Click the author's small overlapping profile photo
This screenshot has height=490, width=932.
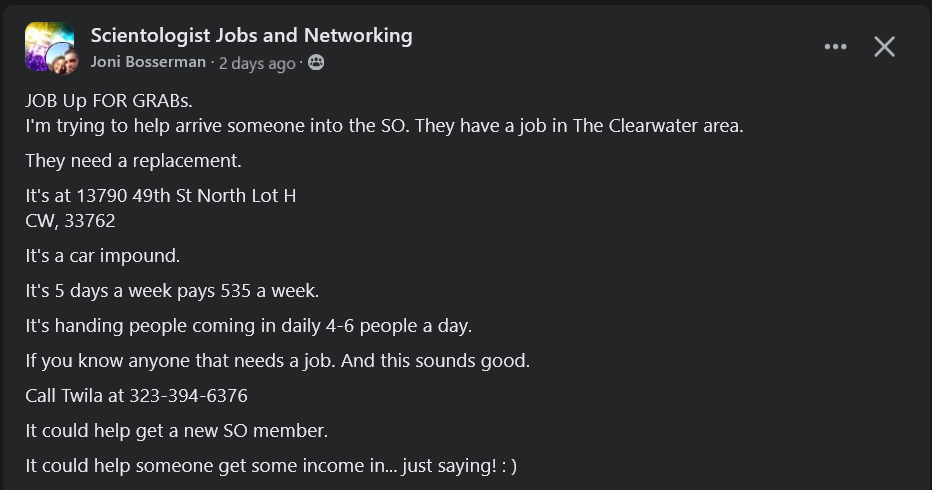pyautogui.click(x=63, y=61)
